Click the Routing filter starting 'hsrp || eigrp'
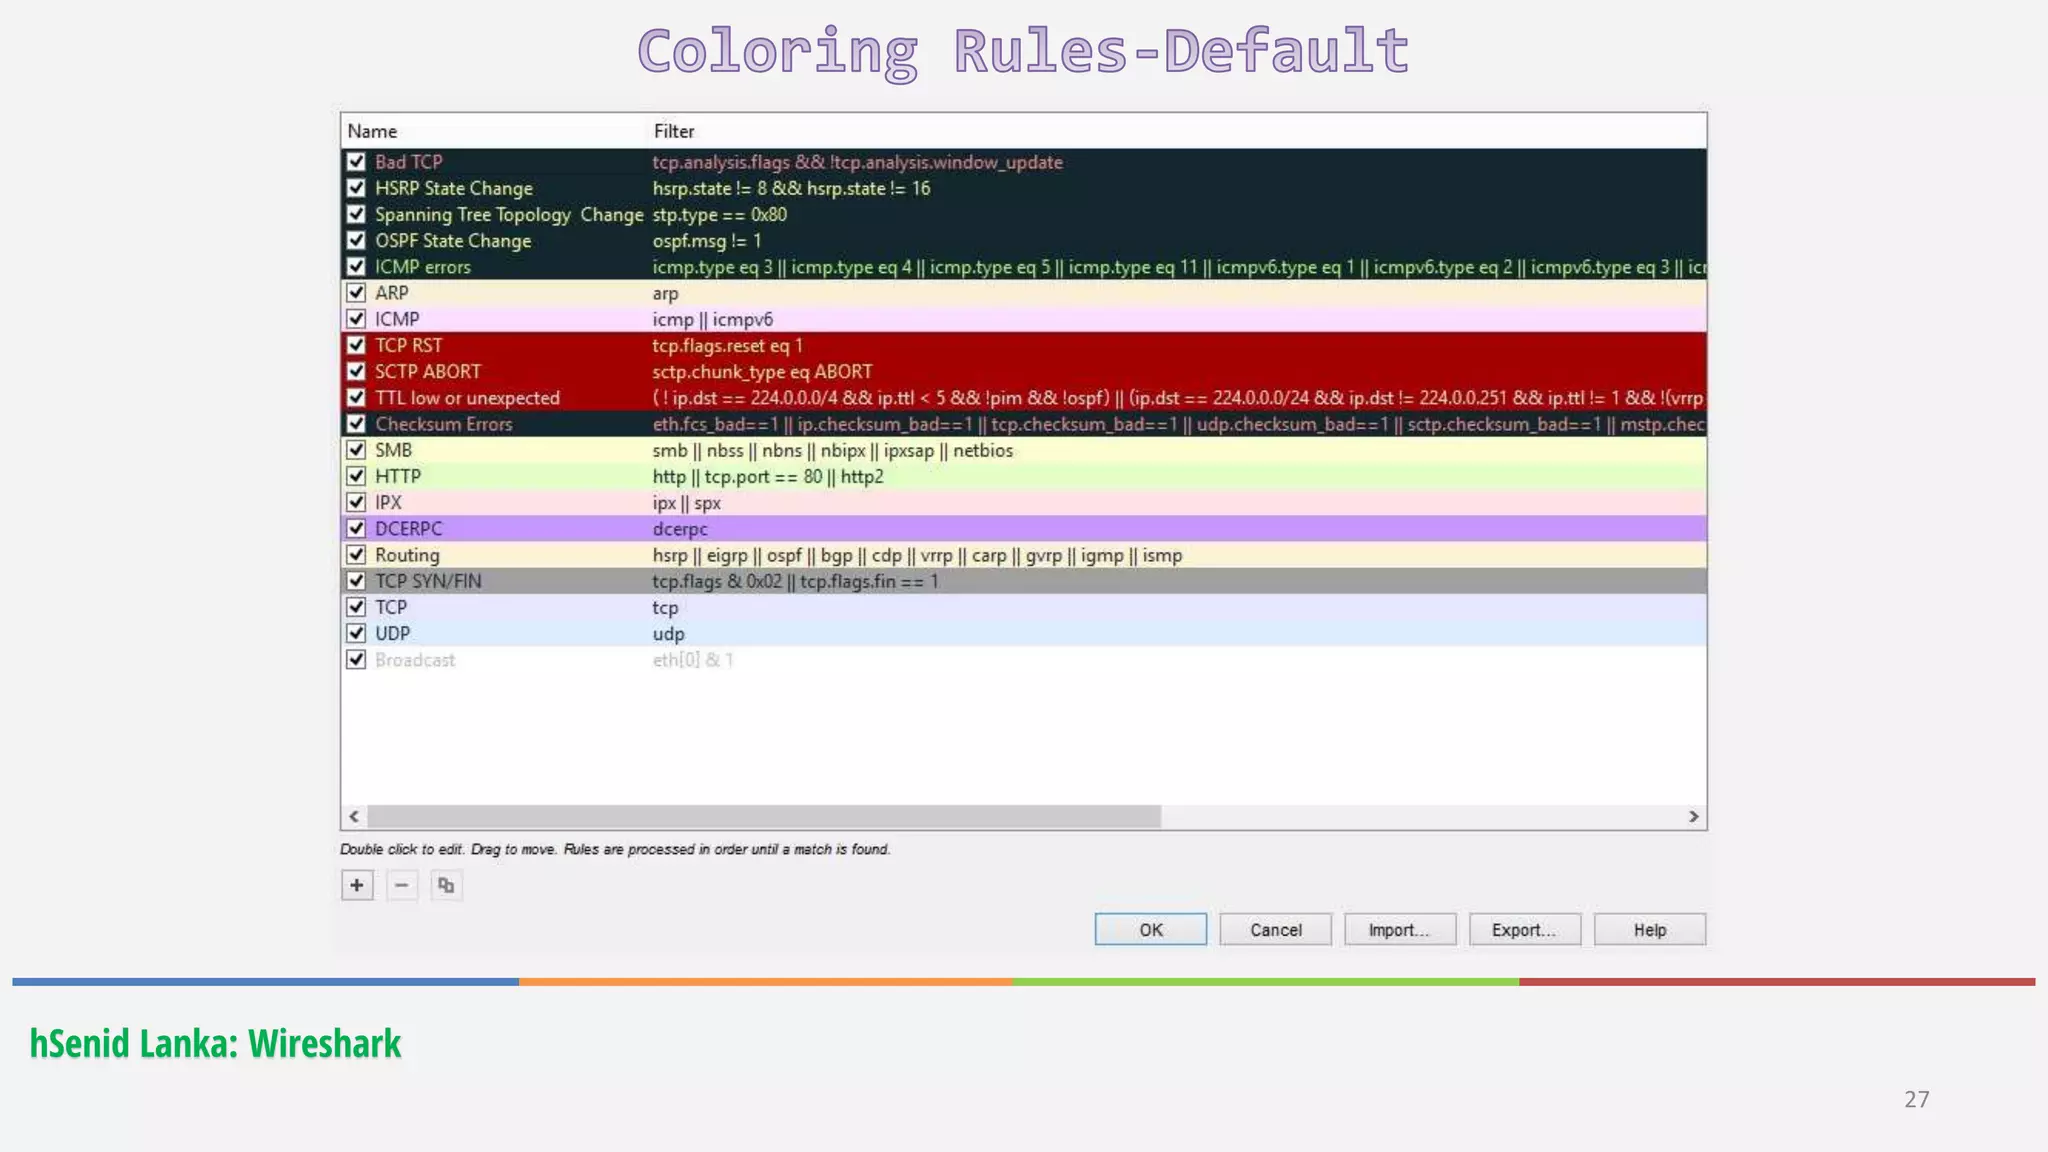This screenshot has width=2048, height=1152. [917, 555]
